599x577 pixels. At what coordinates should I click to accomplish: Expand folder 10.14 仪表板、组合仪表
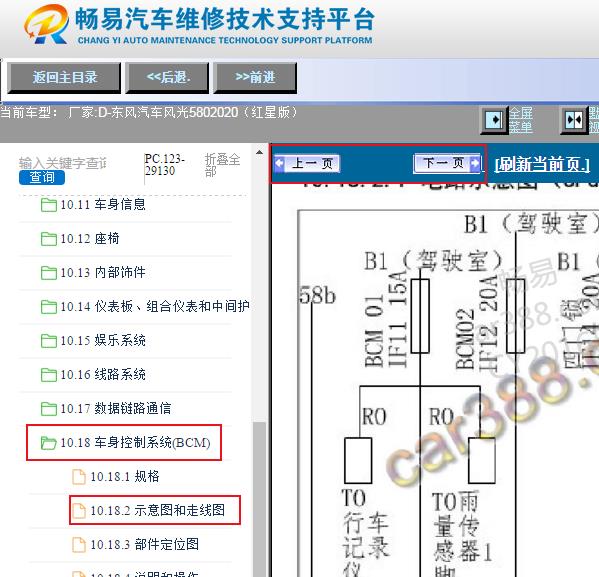(x=155, y=307)
